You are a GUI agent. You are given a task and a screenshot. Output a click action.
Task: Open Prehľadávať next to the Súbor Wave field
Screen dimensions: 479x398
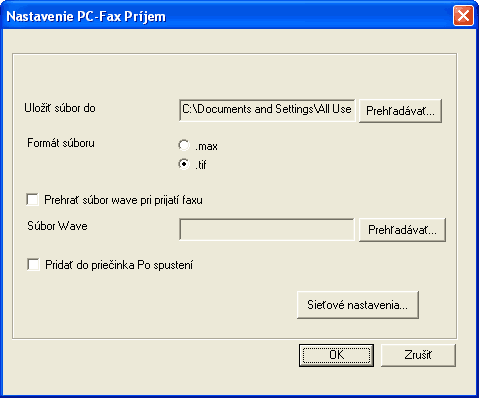click(402, 230)
